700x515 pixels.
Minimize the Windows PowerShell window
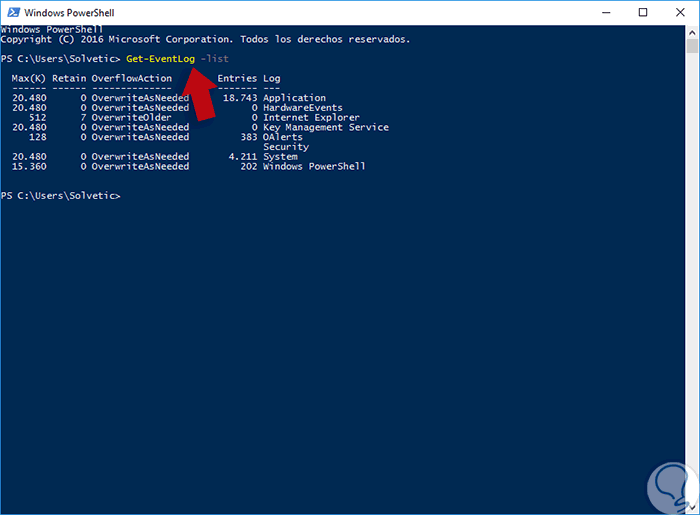coord(598,12)
